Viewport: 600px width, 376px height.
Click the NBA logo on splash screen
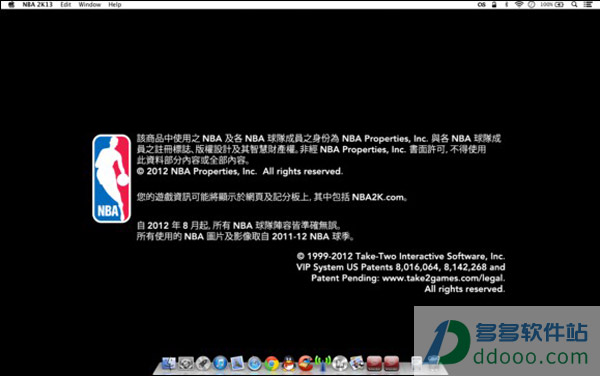[x=111, y=179]
